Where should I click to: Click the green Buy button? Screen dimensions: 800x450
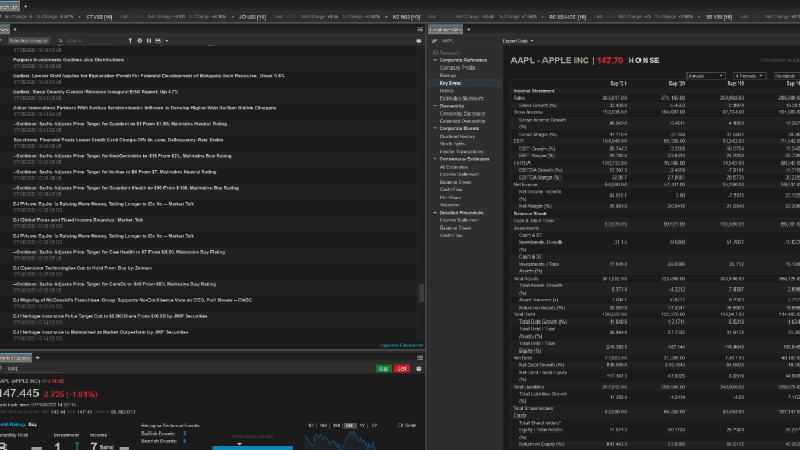pos(383,368)
